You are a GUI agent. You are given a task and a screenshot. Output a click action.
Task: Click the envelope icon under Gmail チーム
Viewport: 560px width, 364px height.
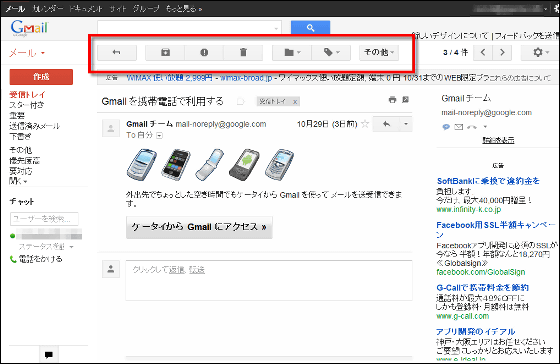(459, 127)
